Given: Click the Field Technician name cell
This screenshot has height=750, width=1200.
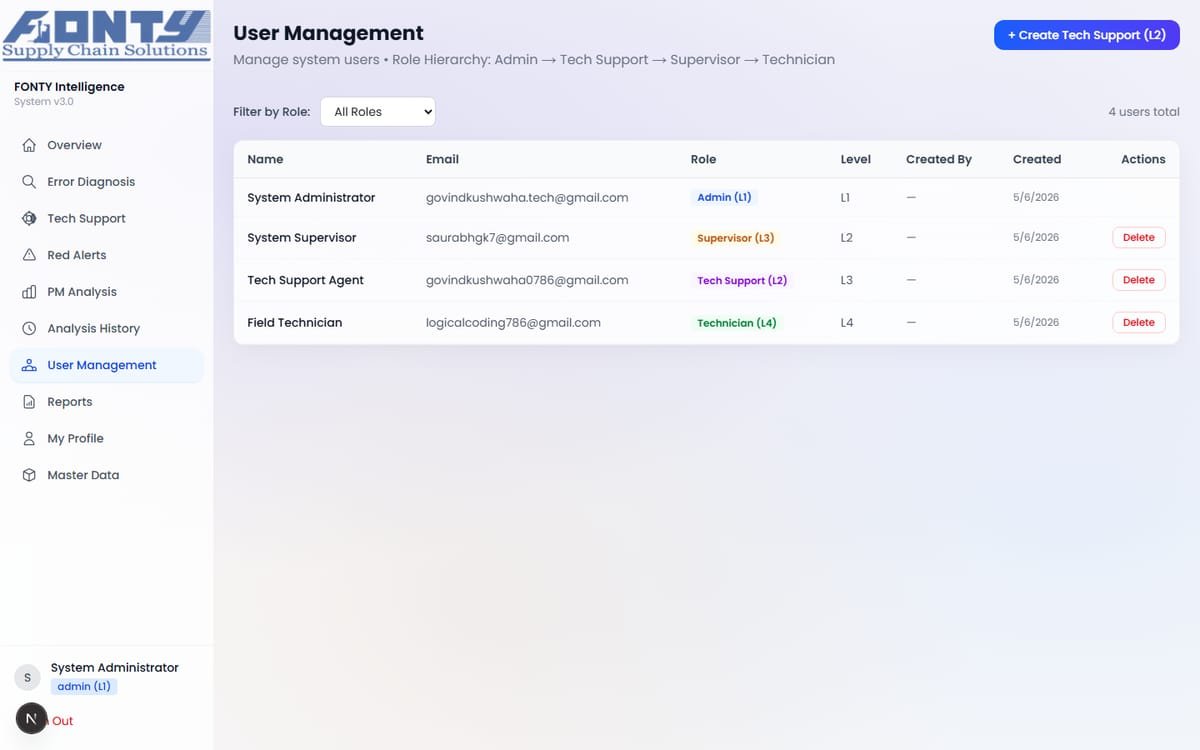Looking at the screenshot, I should pos(294,323).
